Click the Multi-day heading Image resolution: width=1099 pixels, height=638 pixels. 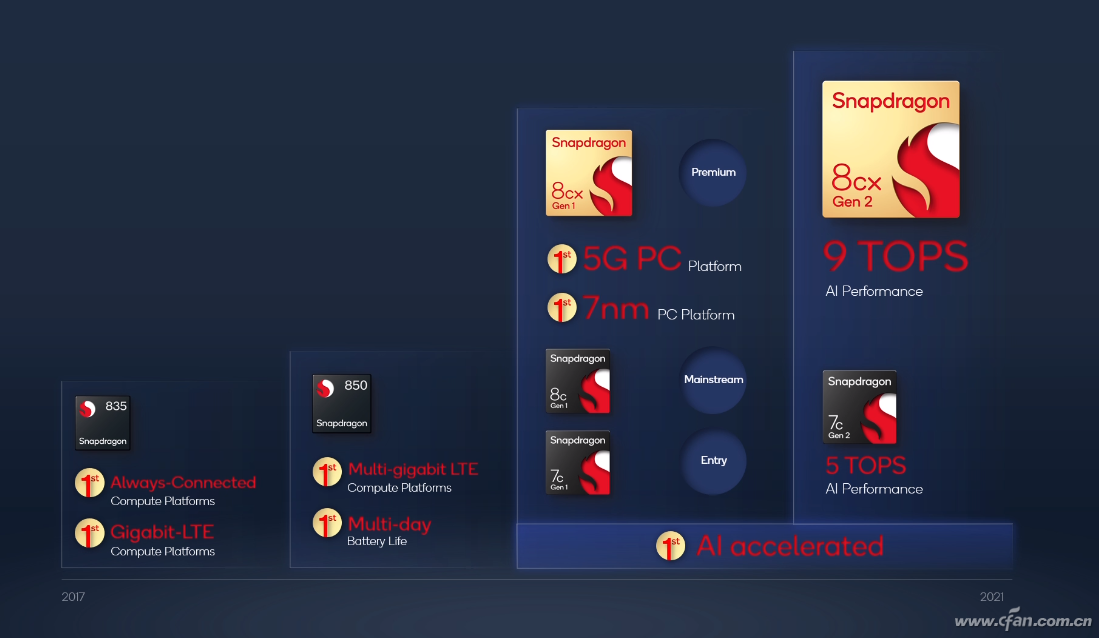point(389,524)
